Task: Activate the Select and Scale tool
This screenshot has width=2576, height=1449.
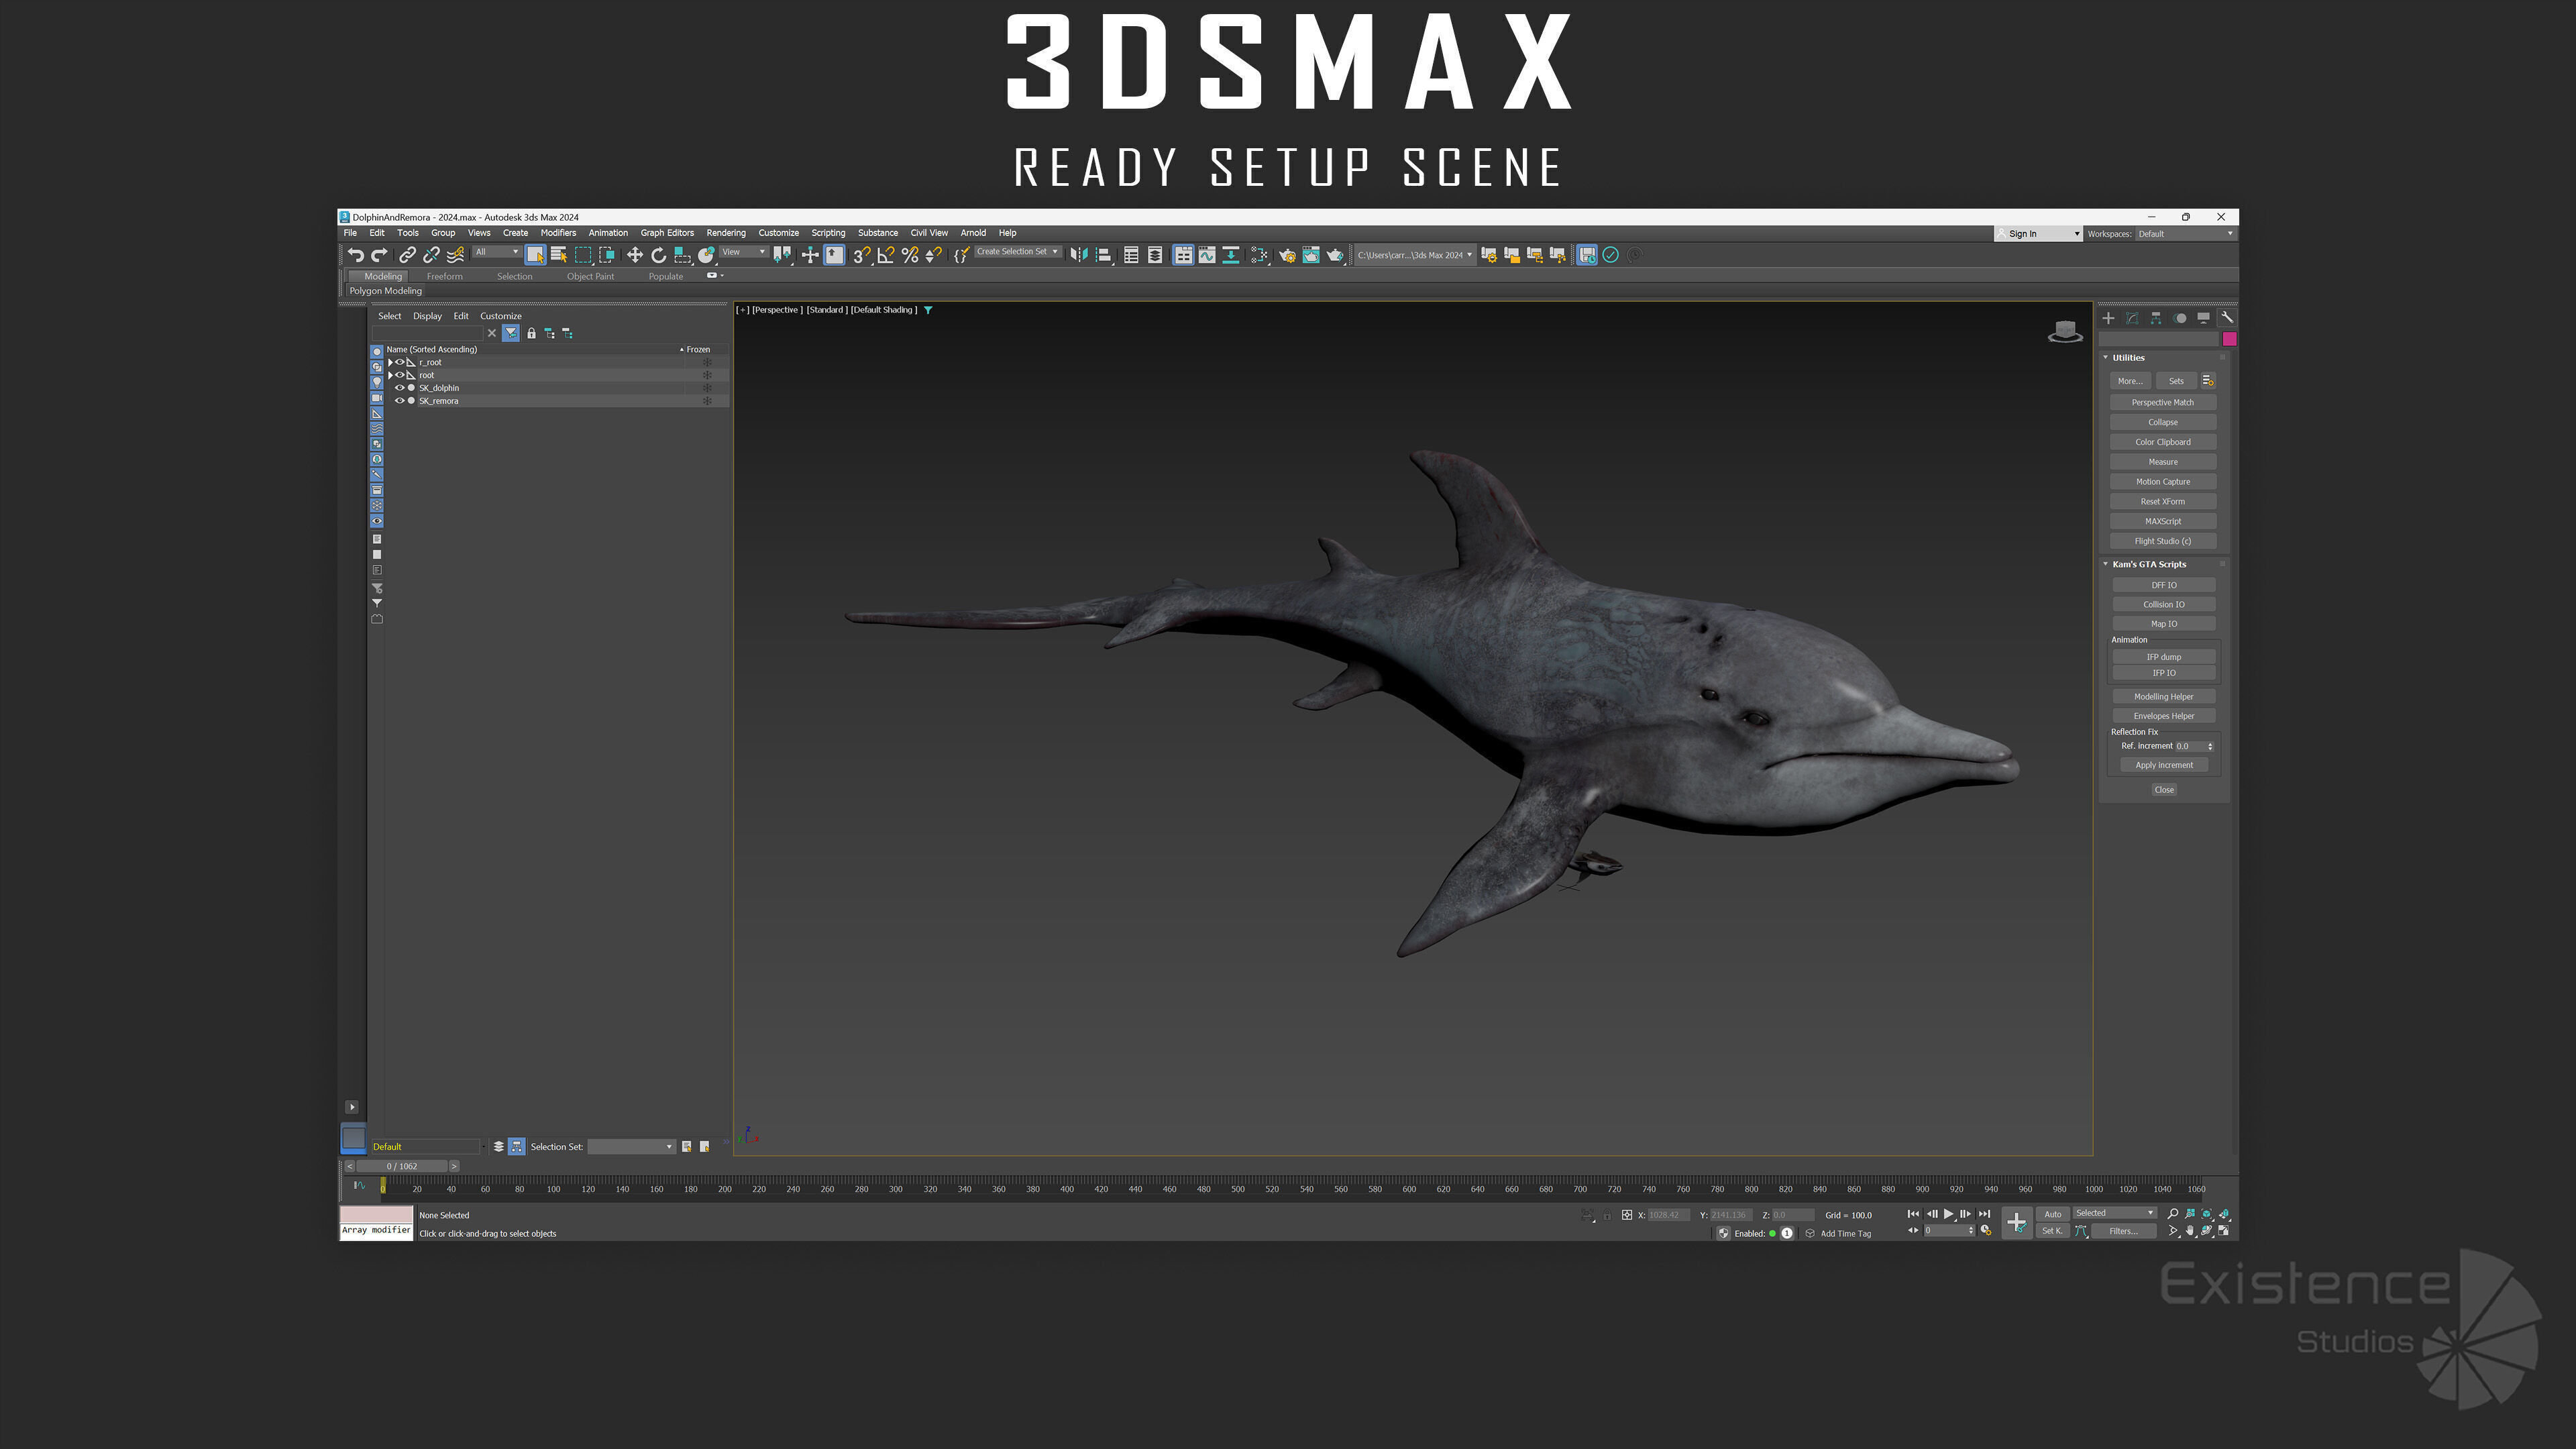Action: click(682, 255)
